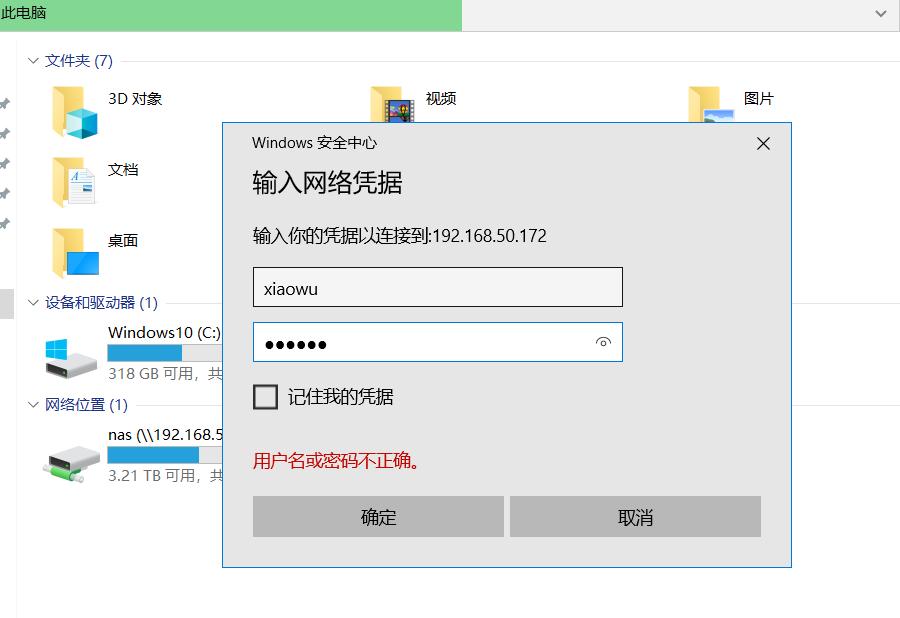Viewport: 900px width, 618px height.
Task: Click the Windows 安全中心 dialog title
Action: tap(313, 143)
